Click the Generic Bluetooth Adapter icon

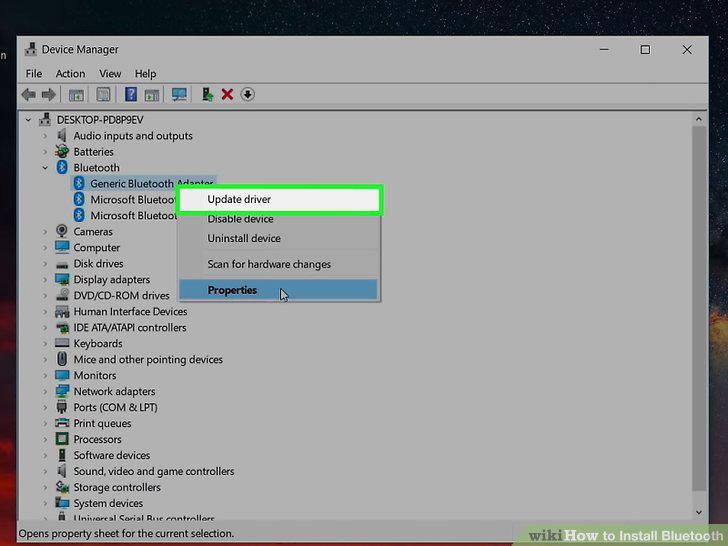(79, 183)
